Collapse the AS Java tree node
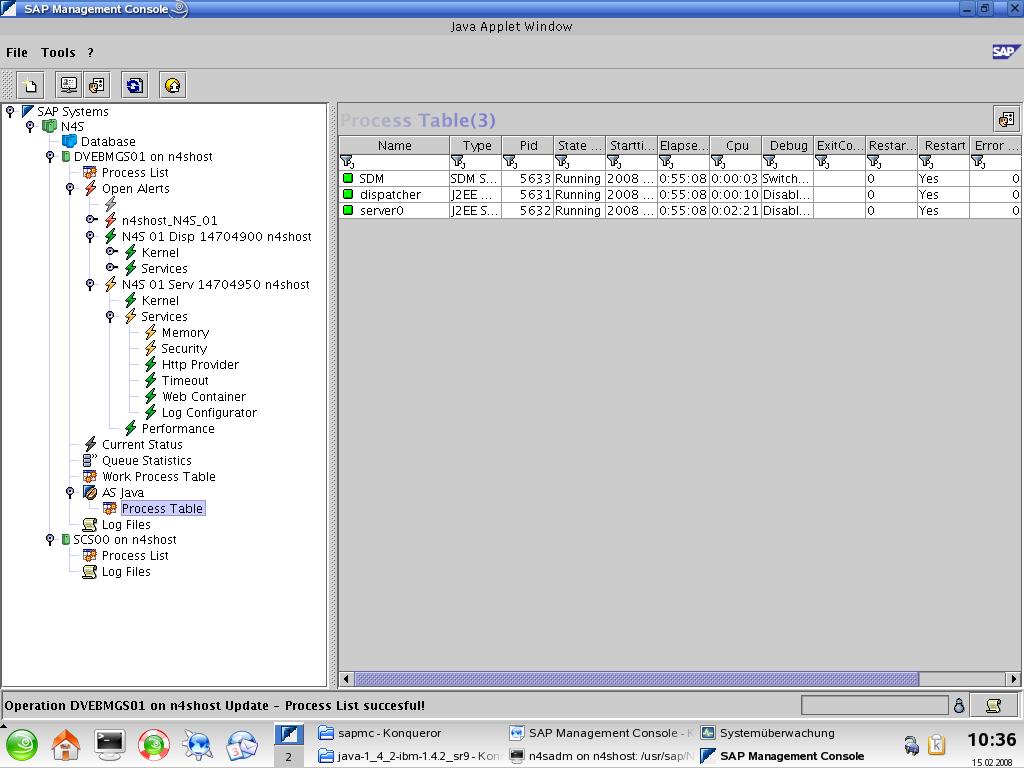 pyautogui.click(x=70, y=492)
